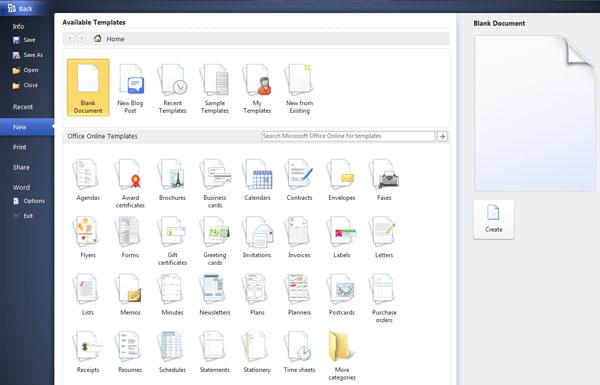This screenshot has height=385, width=600.
Task: Click the Blank Document preview thumbnail
Action: (535, 113)
